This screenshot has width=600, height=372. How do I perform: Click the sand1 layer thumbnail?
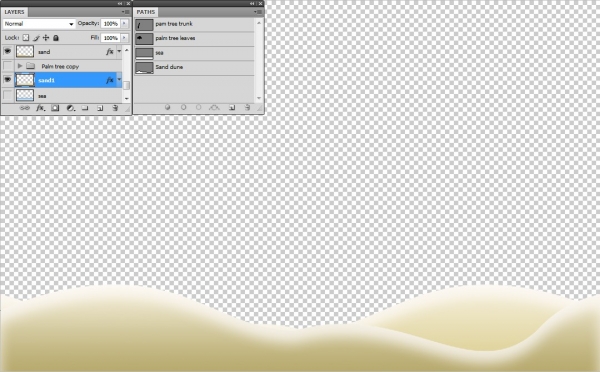25,80
